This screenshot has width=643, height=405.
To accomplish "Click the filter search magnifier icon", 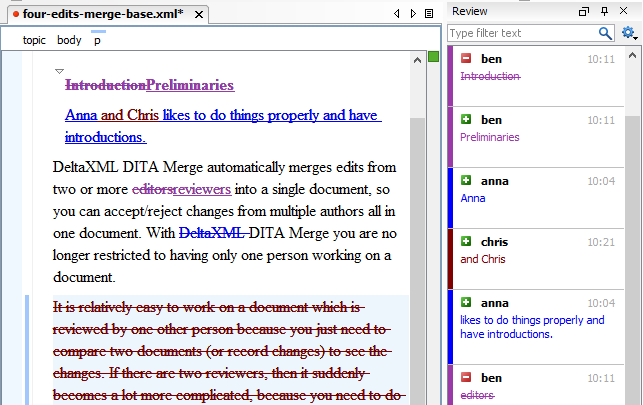I will tap(605, 33).
